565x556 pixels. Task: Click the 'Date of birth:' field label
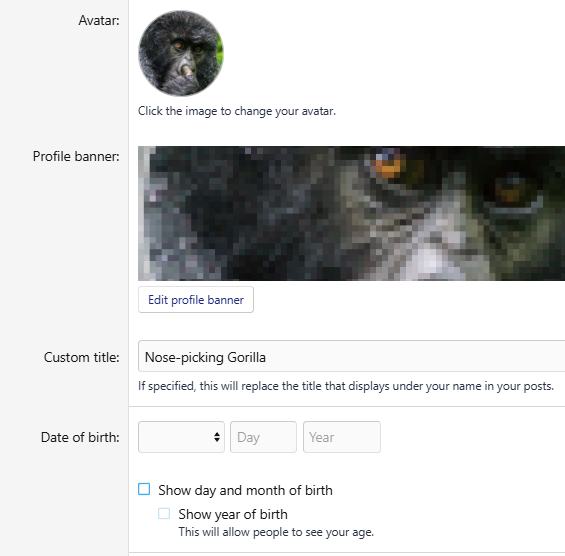[80, 437]
